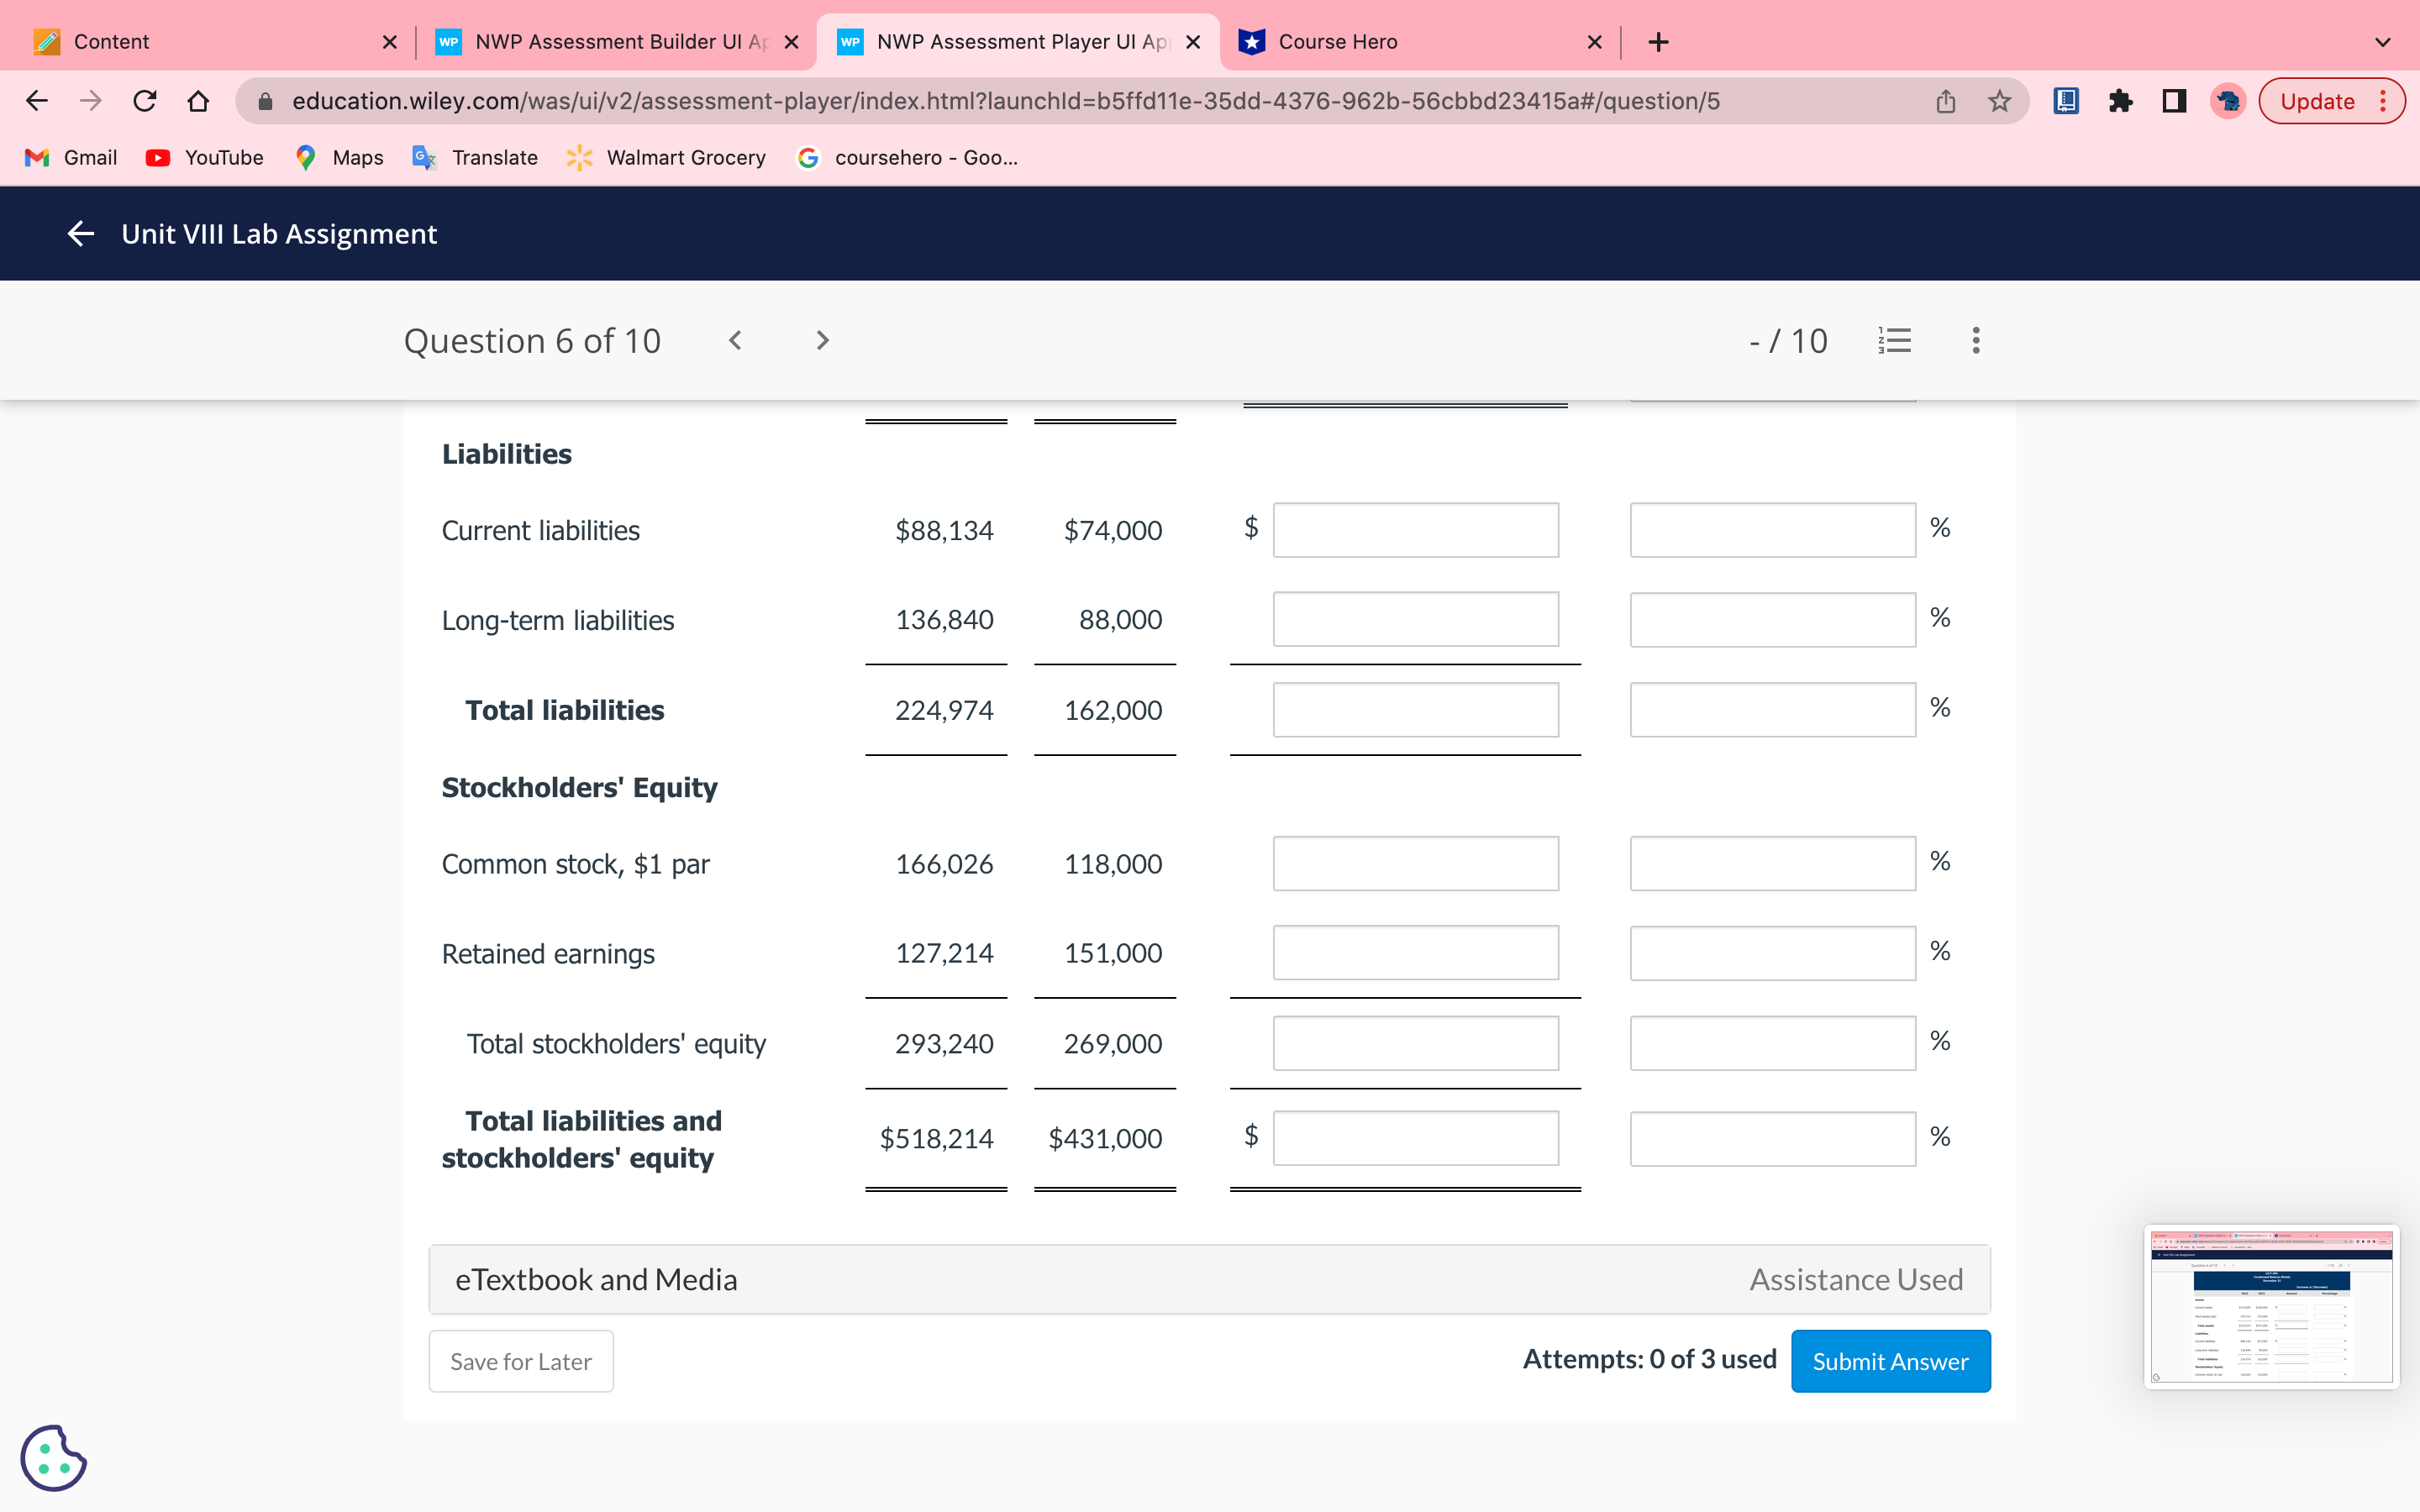Image resolution: width=2420 pixels, height=1512 pixels.
Task: Click into the Current liabilities dollar input field
Action: click(x=1414, y=530)
